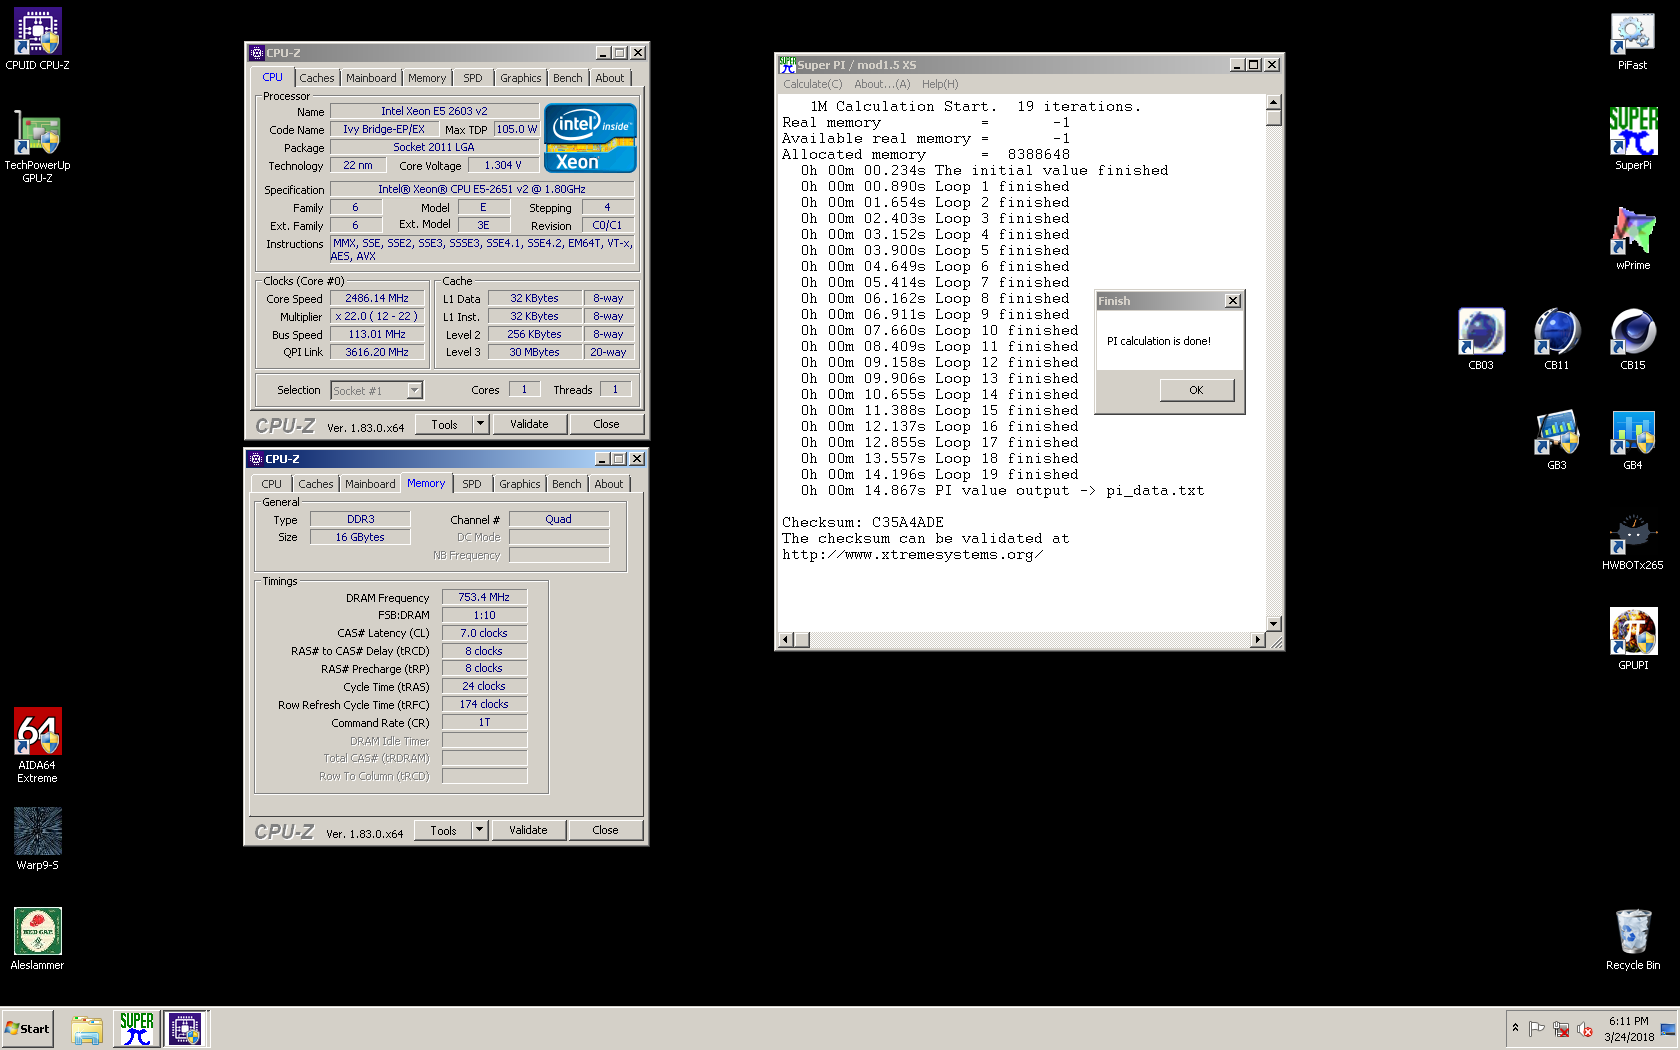Click the Intel Xeon logo in CPU-Z
The height and width of the screenshot is (1050, 1680).
pyautogui.click(x=590, y=138)
